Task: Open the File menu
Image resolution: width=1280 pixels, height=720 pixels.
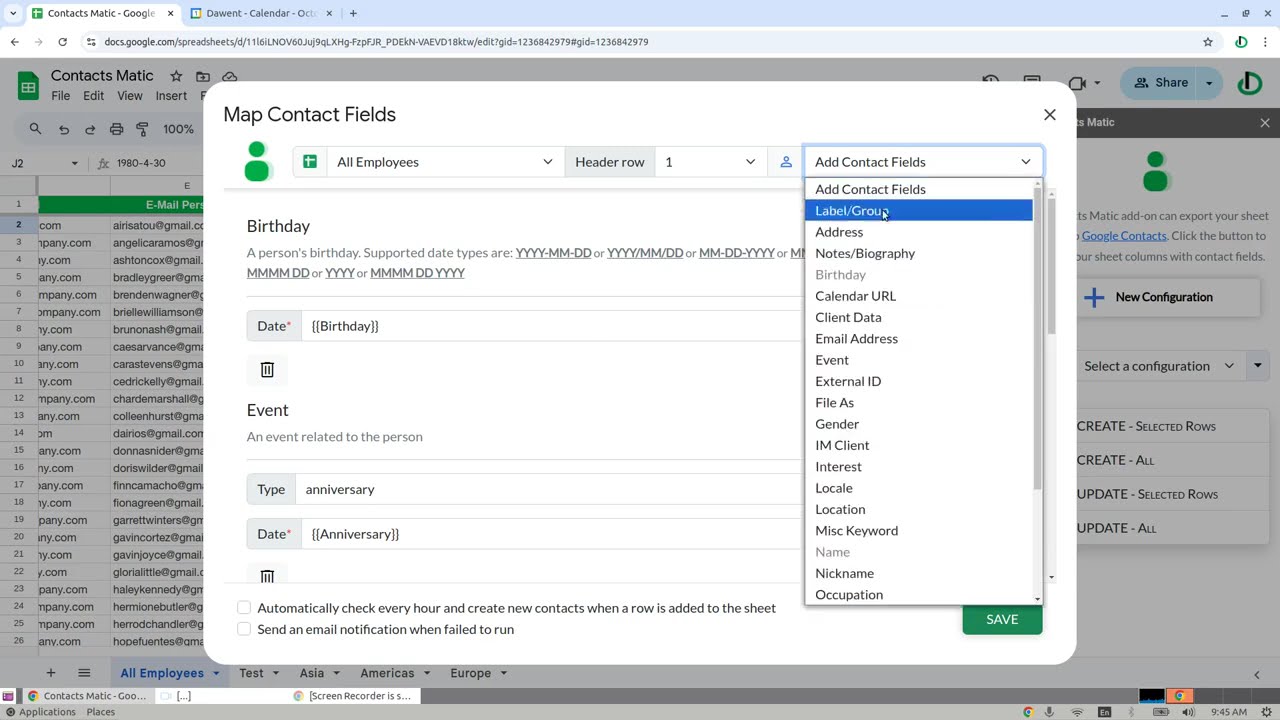Action: (x=60, y=96)
